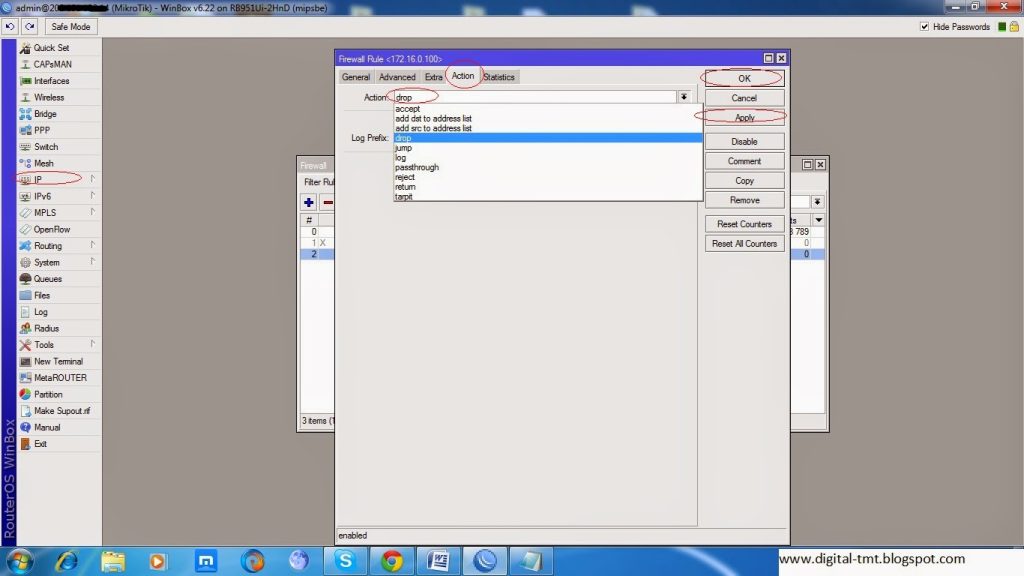Open the Firewall window's column dropdown arrow
Screen dimensions: 1024x576
click(818, 220)
